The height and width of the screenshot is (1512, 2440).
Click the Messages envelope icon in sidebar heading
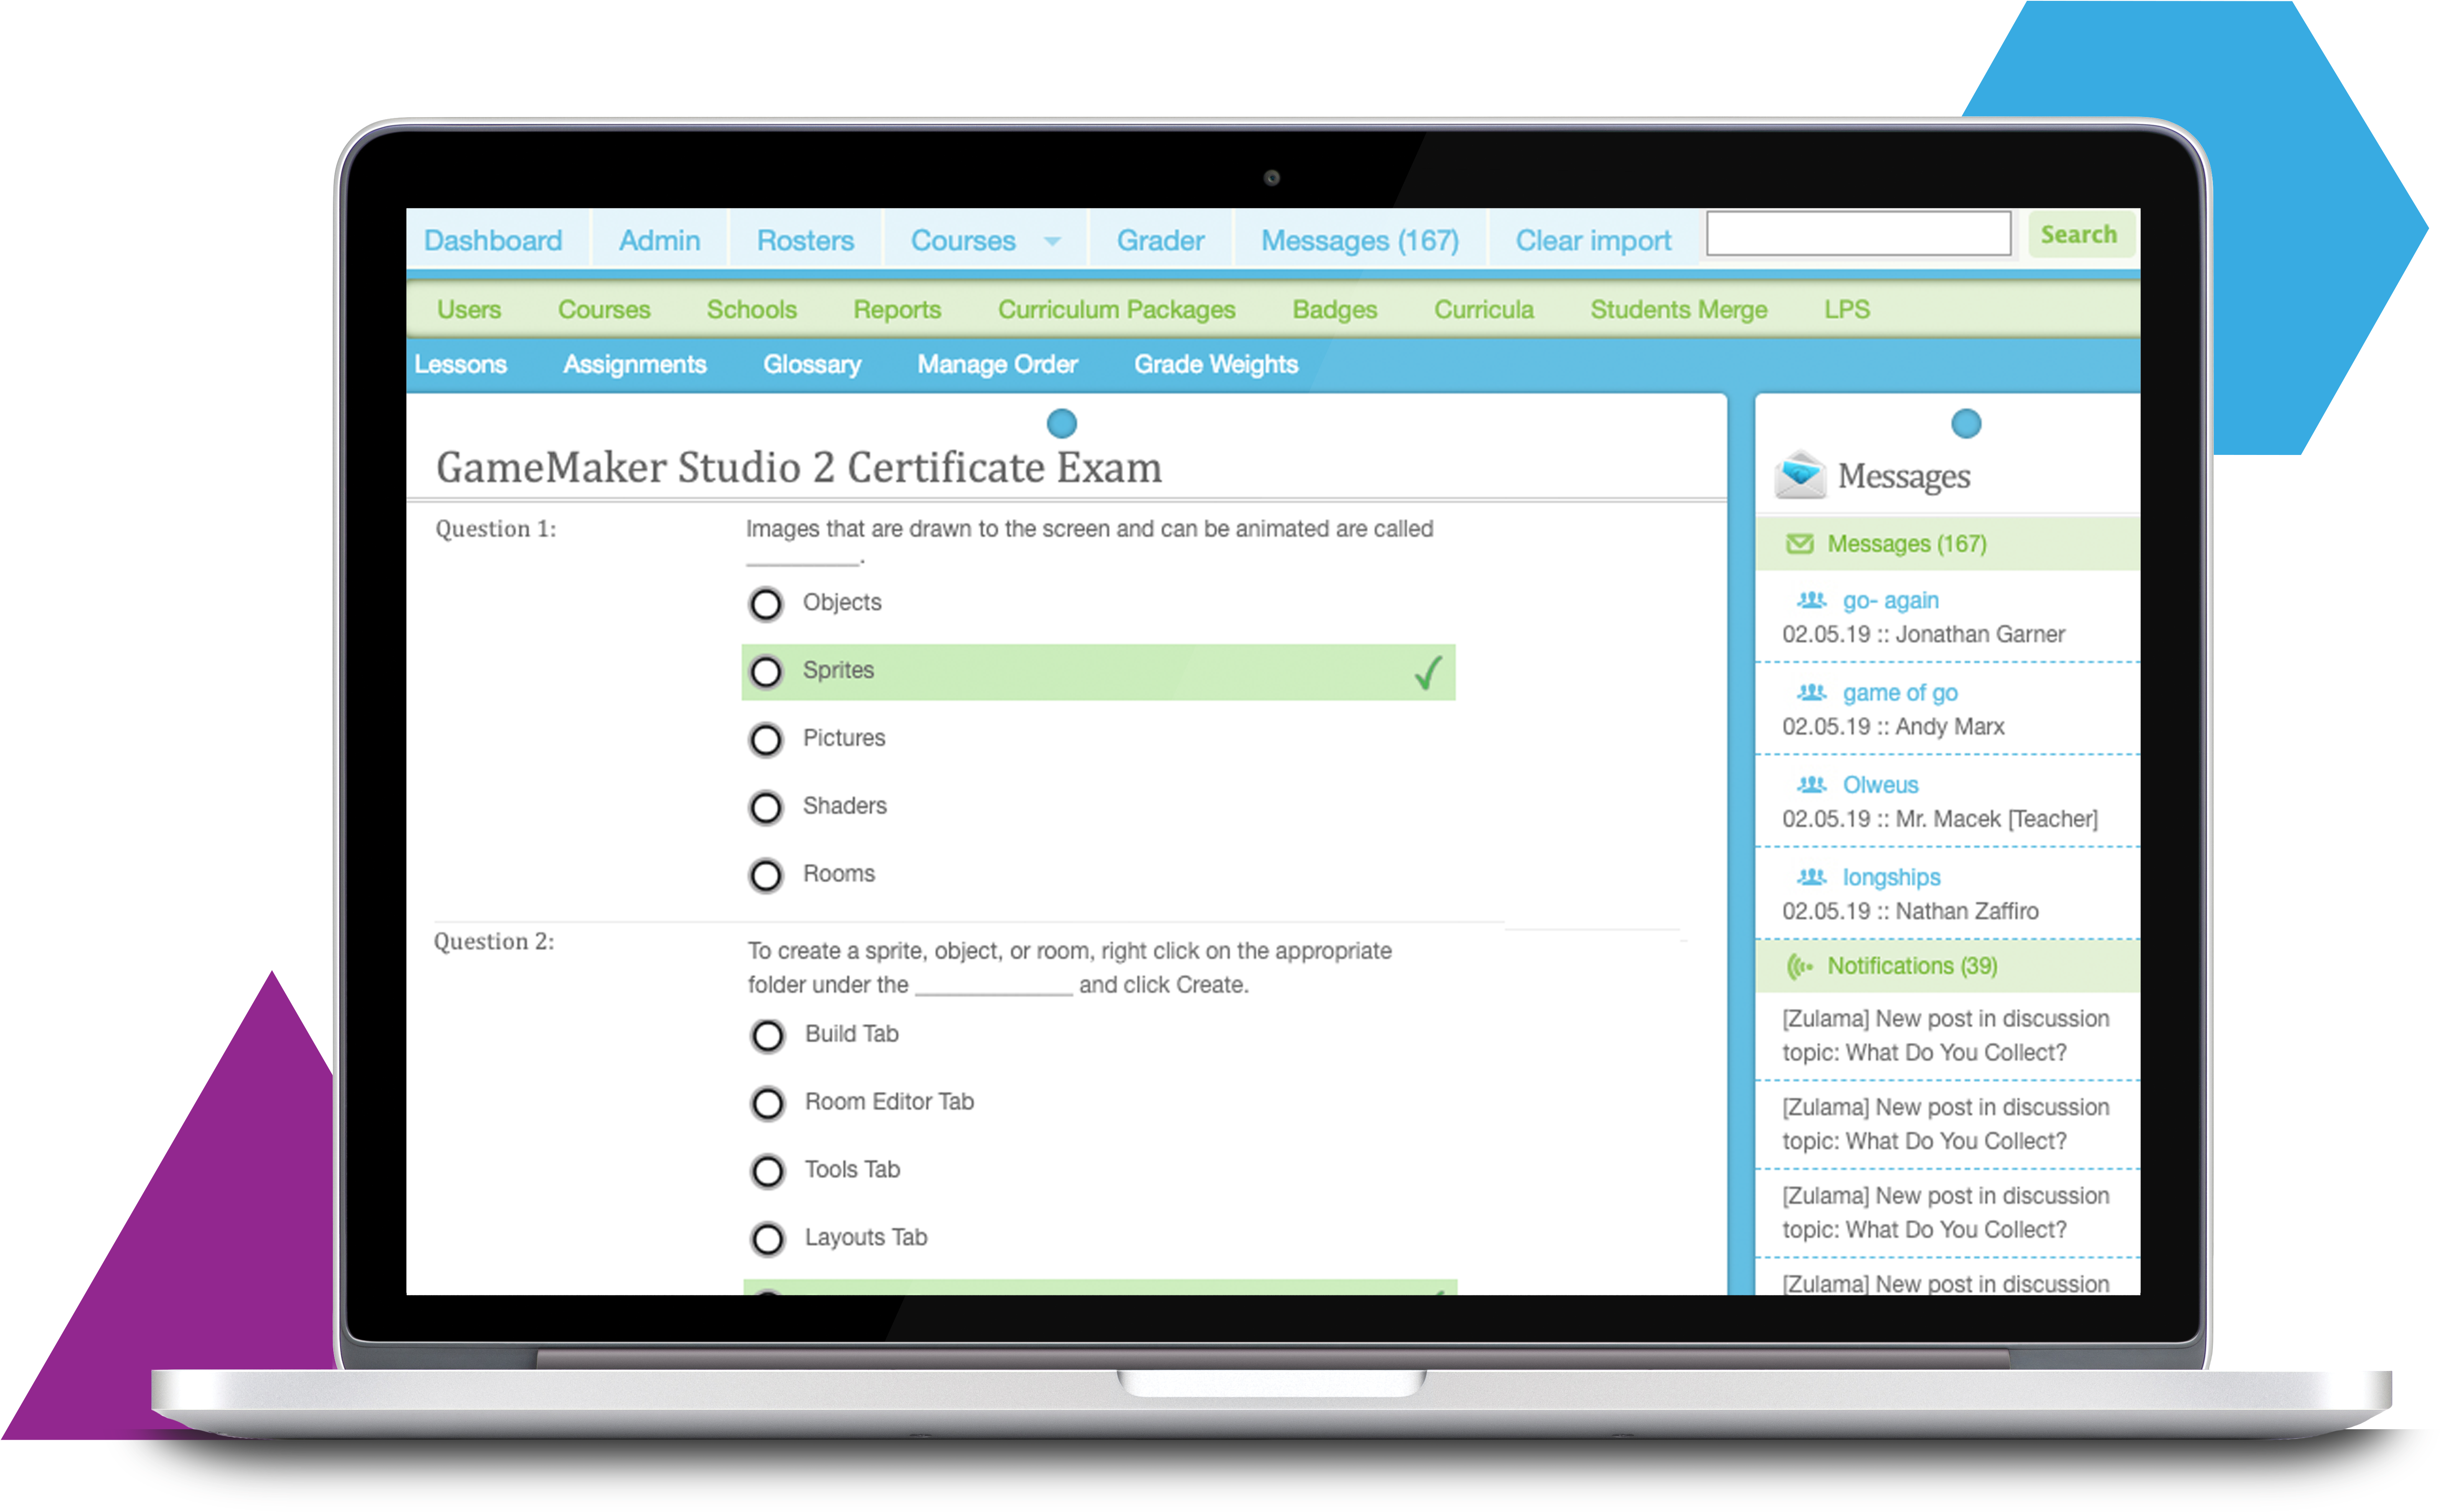(x=1800, y=475)
